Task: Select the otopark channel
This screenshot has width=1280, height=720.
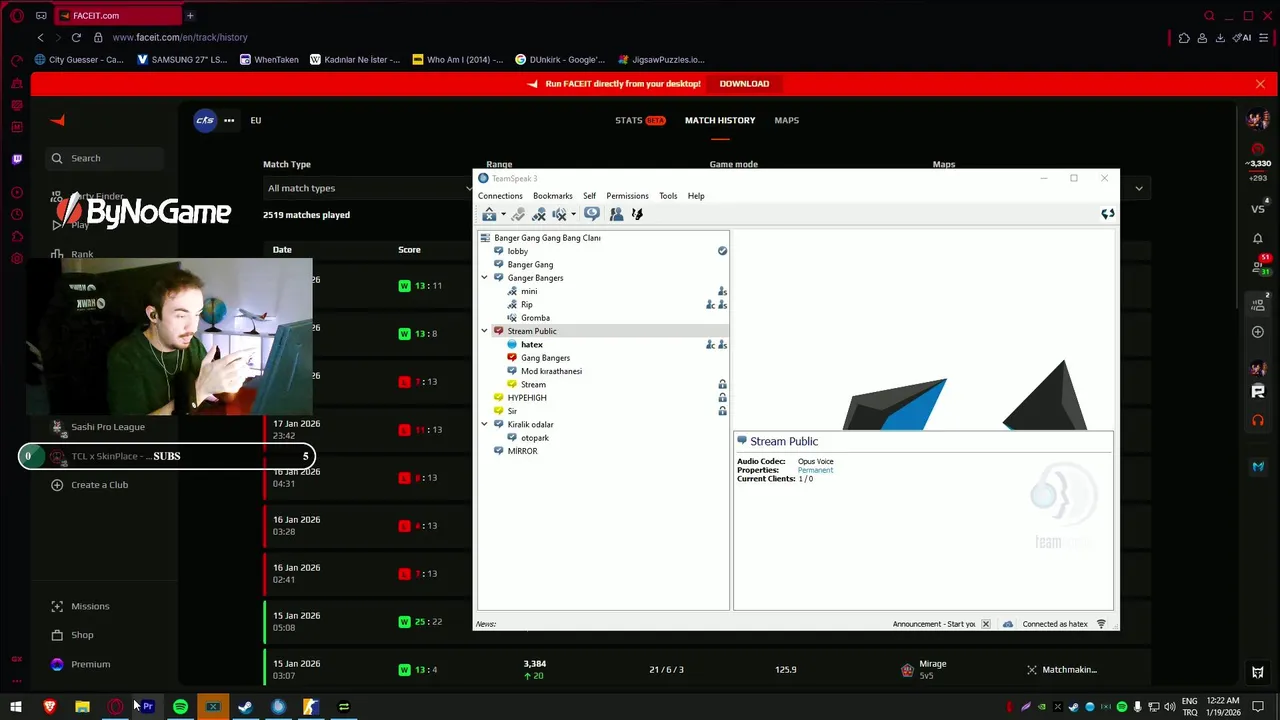Action: [534, 438]
